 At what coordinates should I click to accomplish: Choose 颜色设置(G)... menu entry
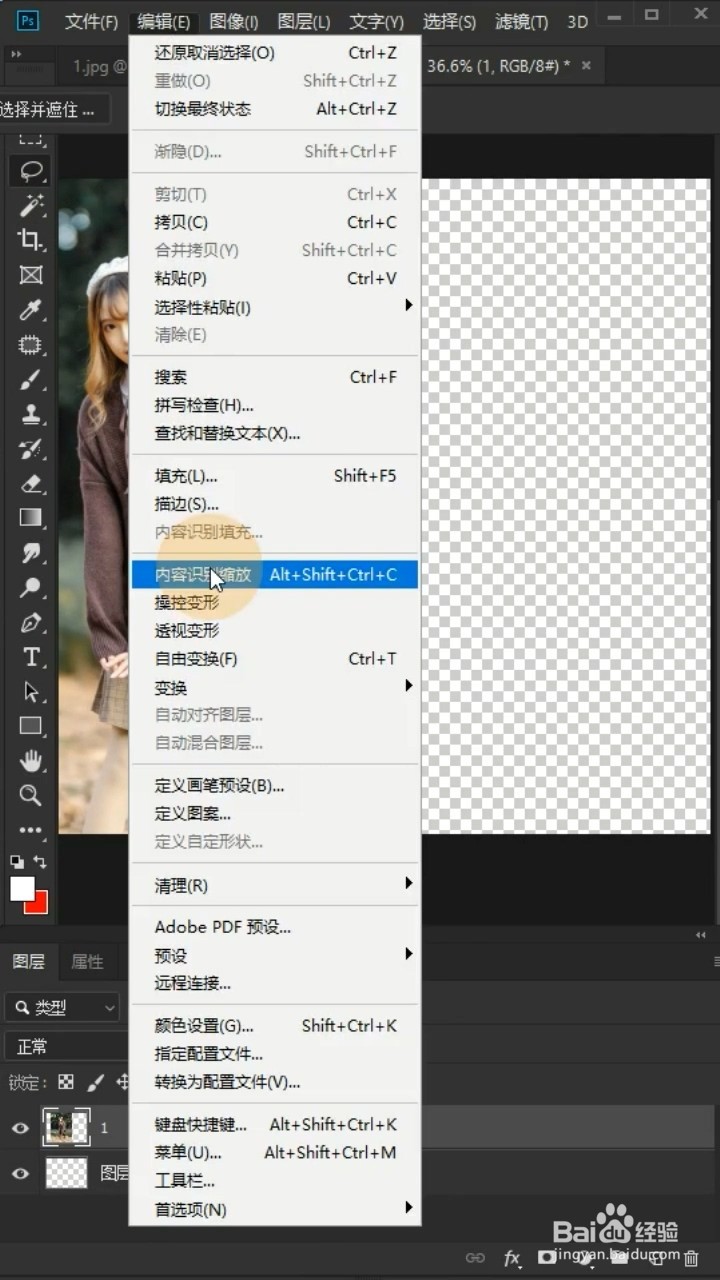tap(275, 1025)
